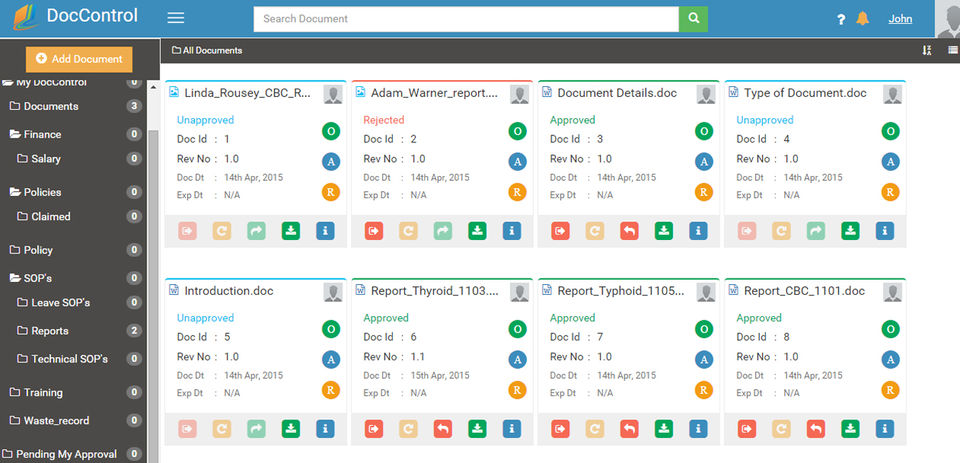Check out Document Details.doc

[560, 231]
